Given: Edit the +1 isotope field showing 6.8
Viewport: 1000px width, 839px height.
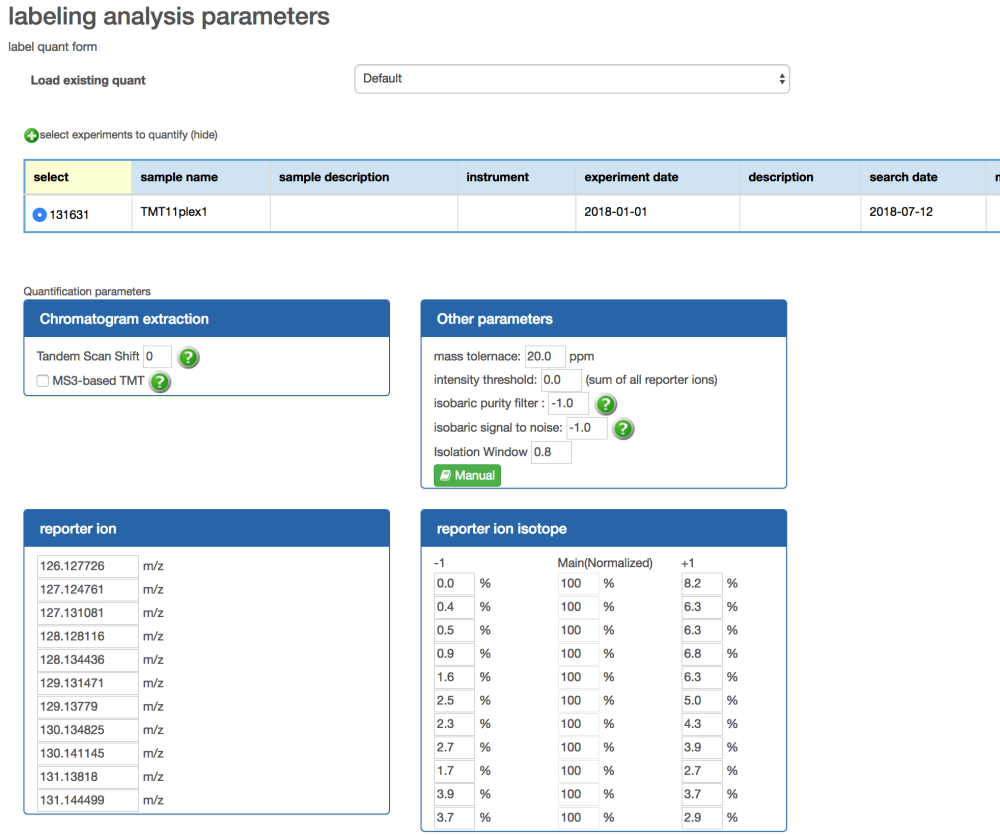Looking at the screenshot, I should click(702, 653).
